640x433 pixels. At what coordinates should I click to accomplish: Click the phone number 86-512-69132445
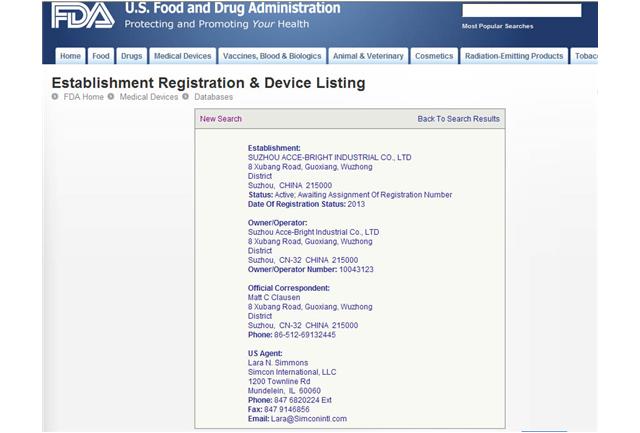coord(305,335)
